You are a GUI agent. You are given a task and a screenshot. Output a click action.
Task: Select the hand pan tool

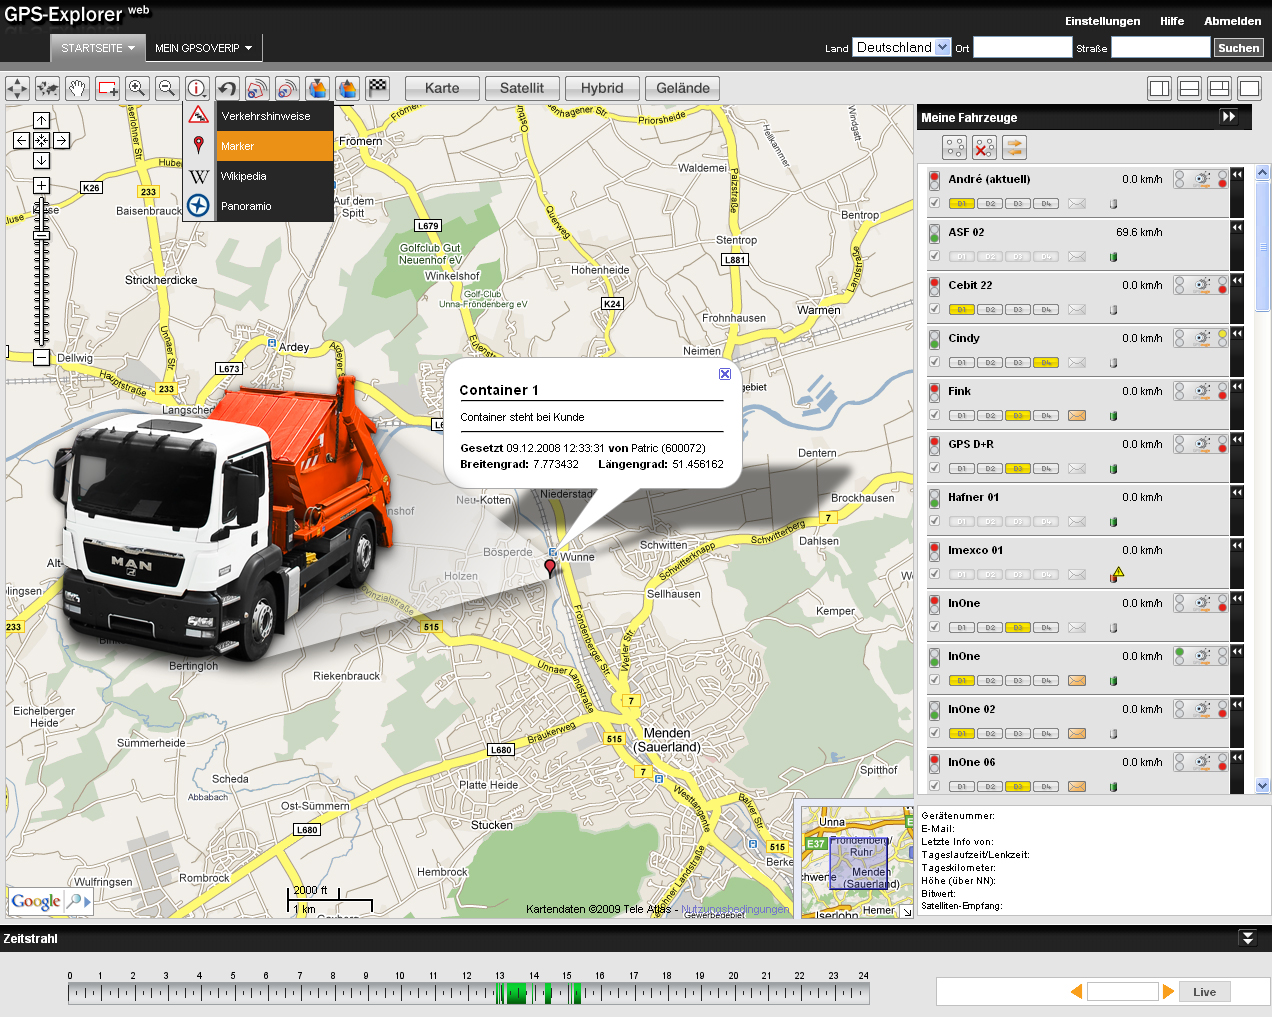coord(77,89)
